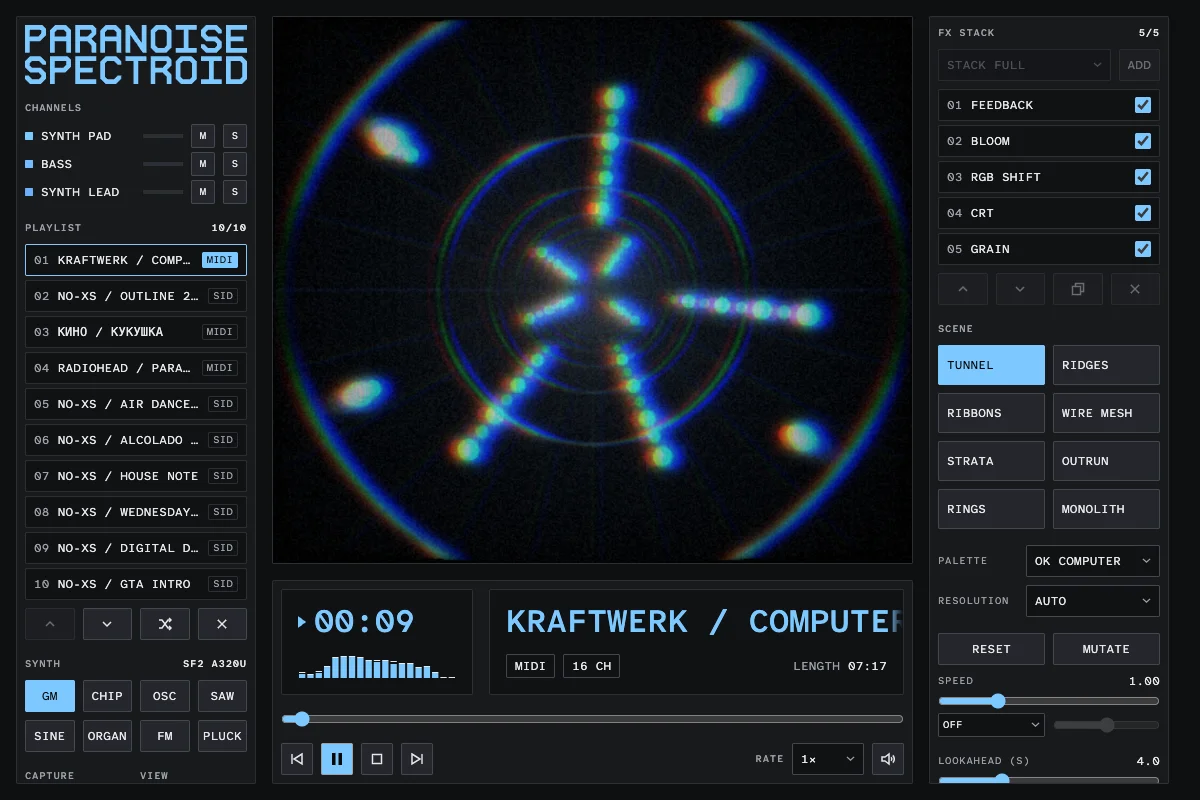
Task: Open the playback Rate dropdown
Action: point(828,759)
